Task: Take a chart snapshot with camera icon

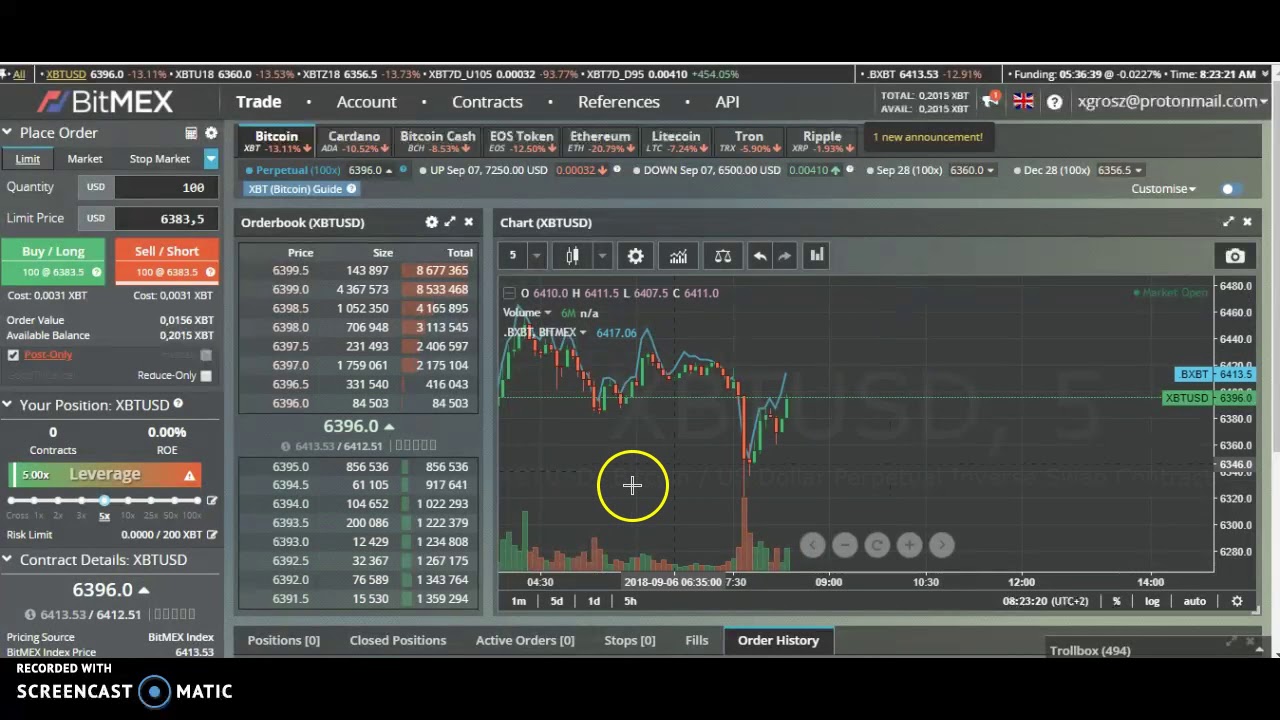Action: 1235,256
